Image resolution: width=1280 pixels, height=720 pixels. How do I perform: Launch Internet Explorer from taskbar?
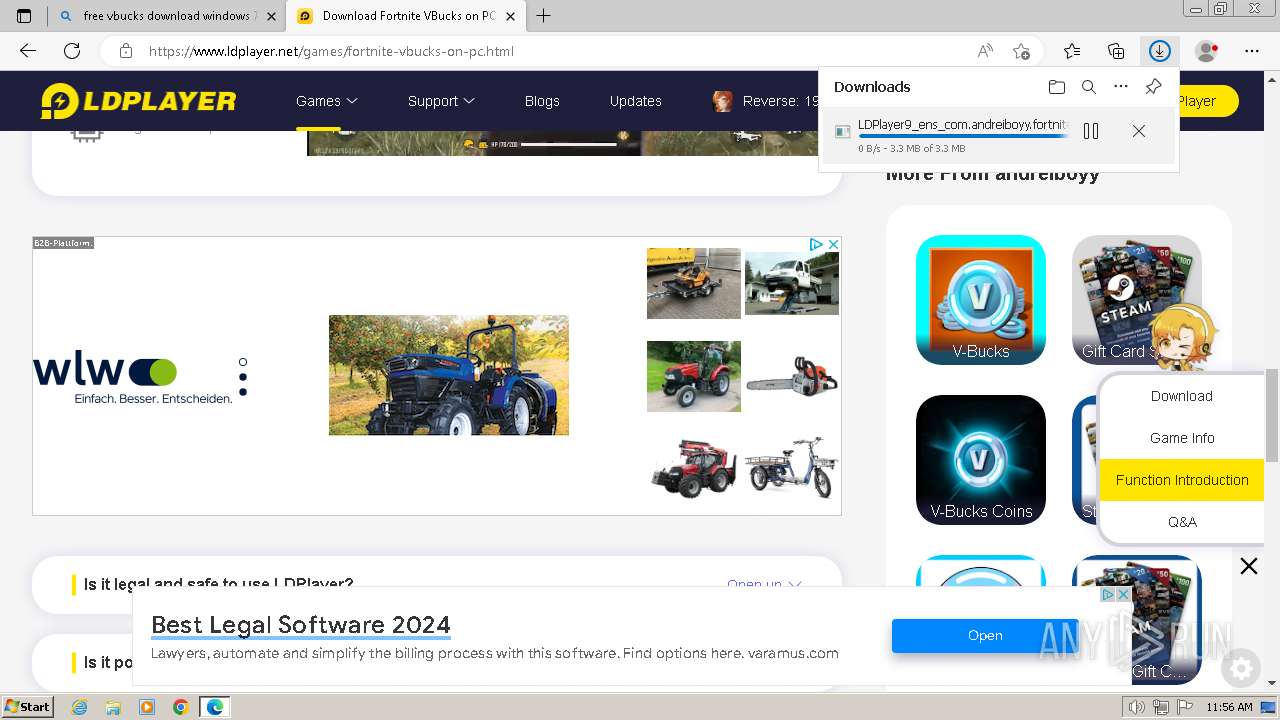click(80, 707)
